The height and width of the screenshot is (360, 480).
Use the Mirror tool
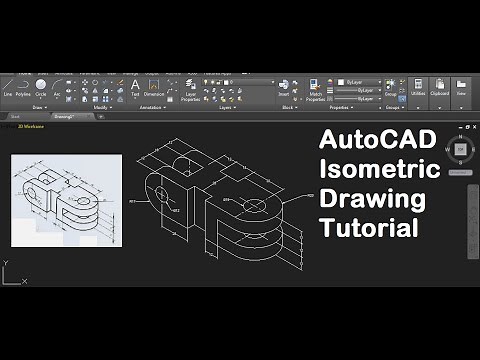[95, 90]
